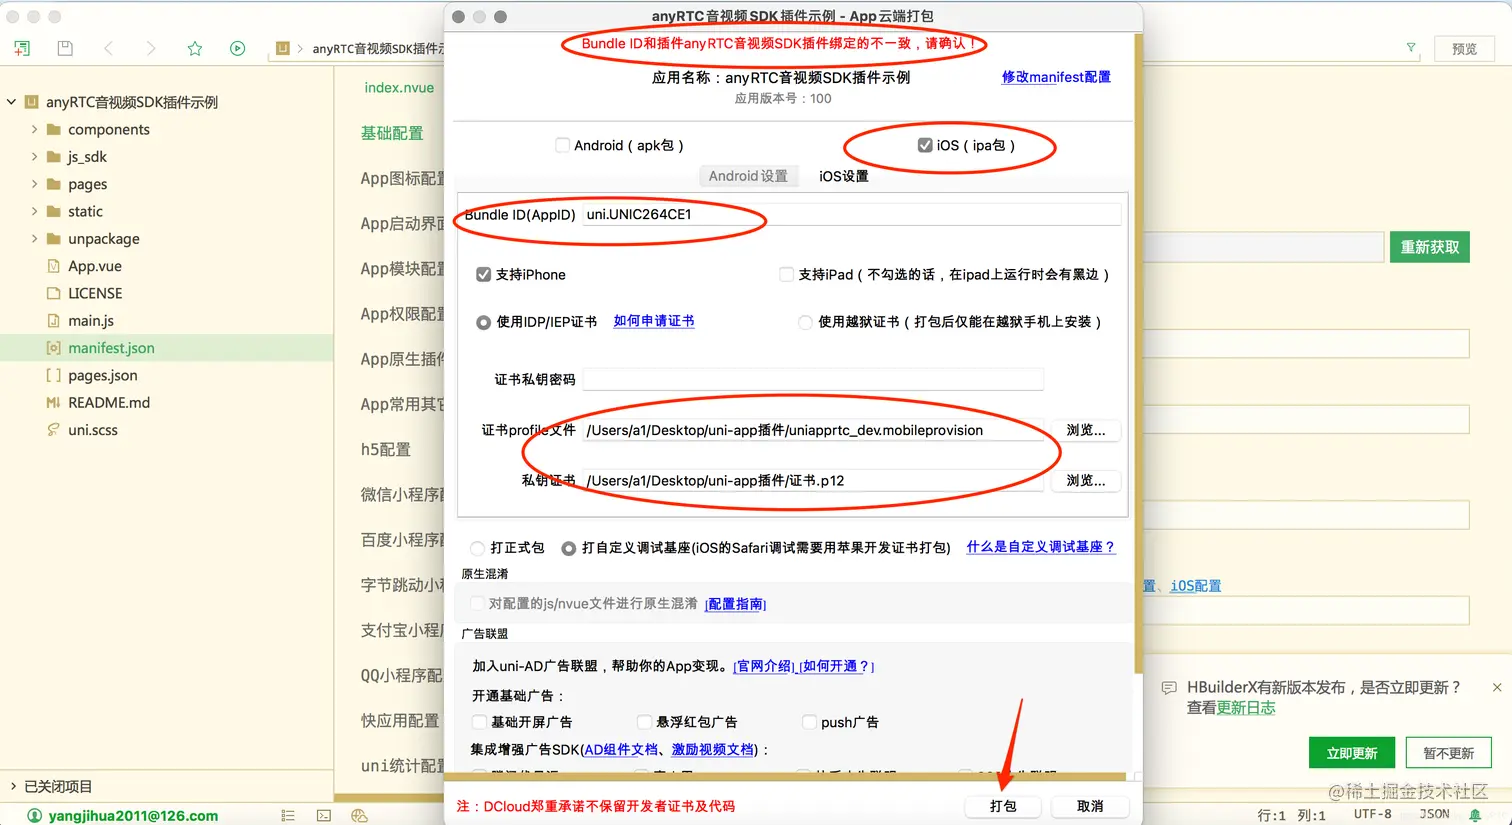Click the bookmark star icon in toolbar
The height and width of the screenshot is (825, 1512).
tap(195, 48)
